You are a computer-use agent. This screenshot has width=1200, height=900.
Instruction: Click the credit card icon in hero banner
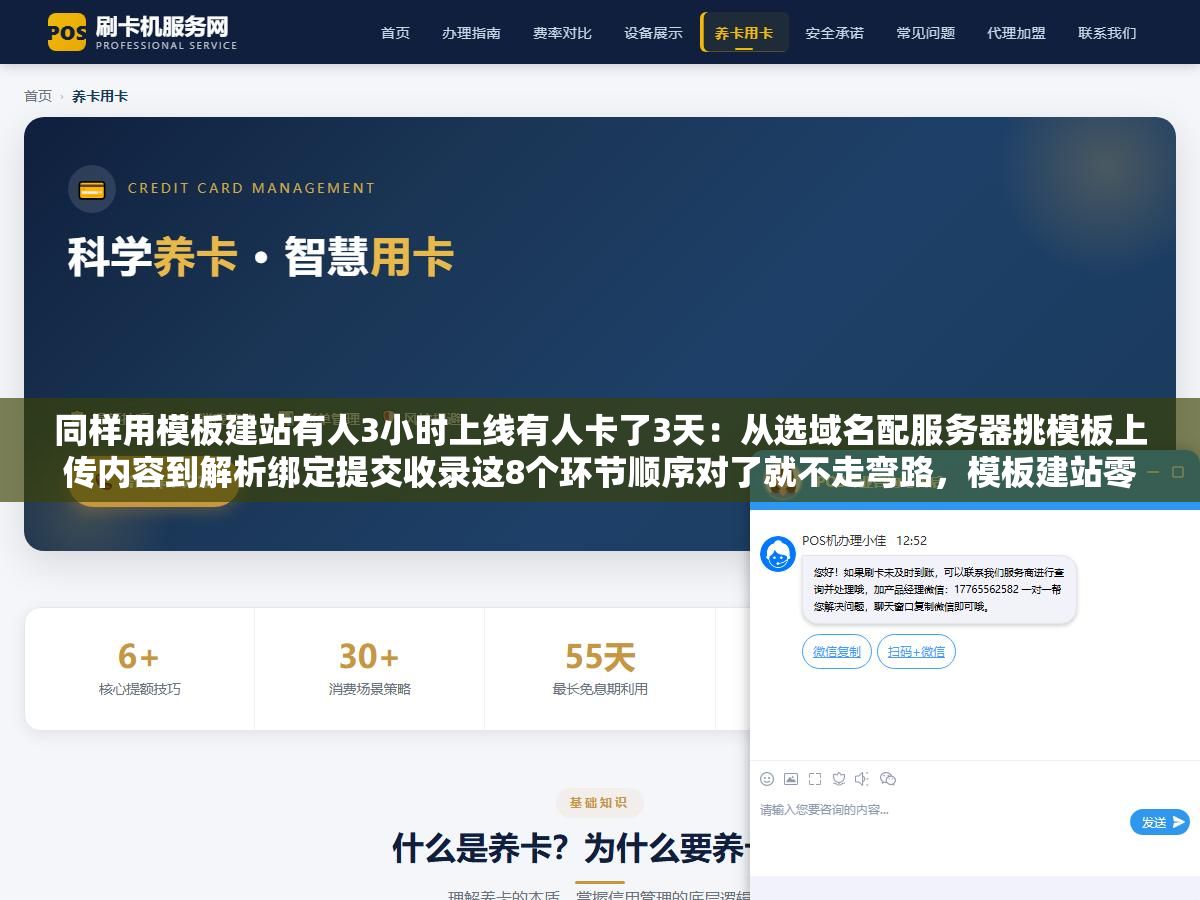(92, 189)
